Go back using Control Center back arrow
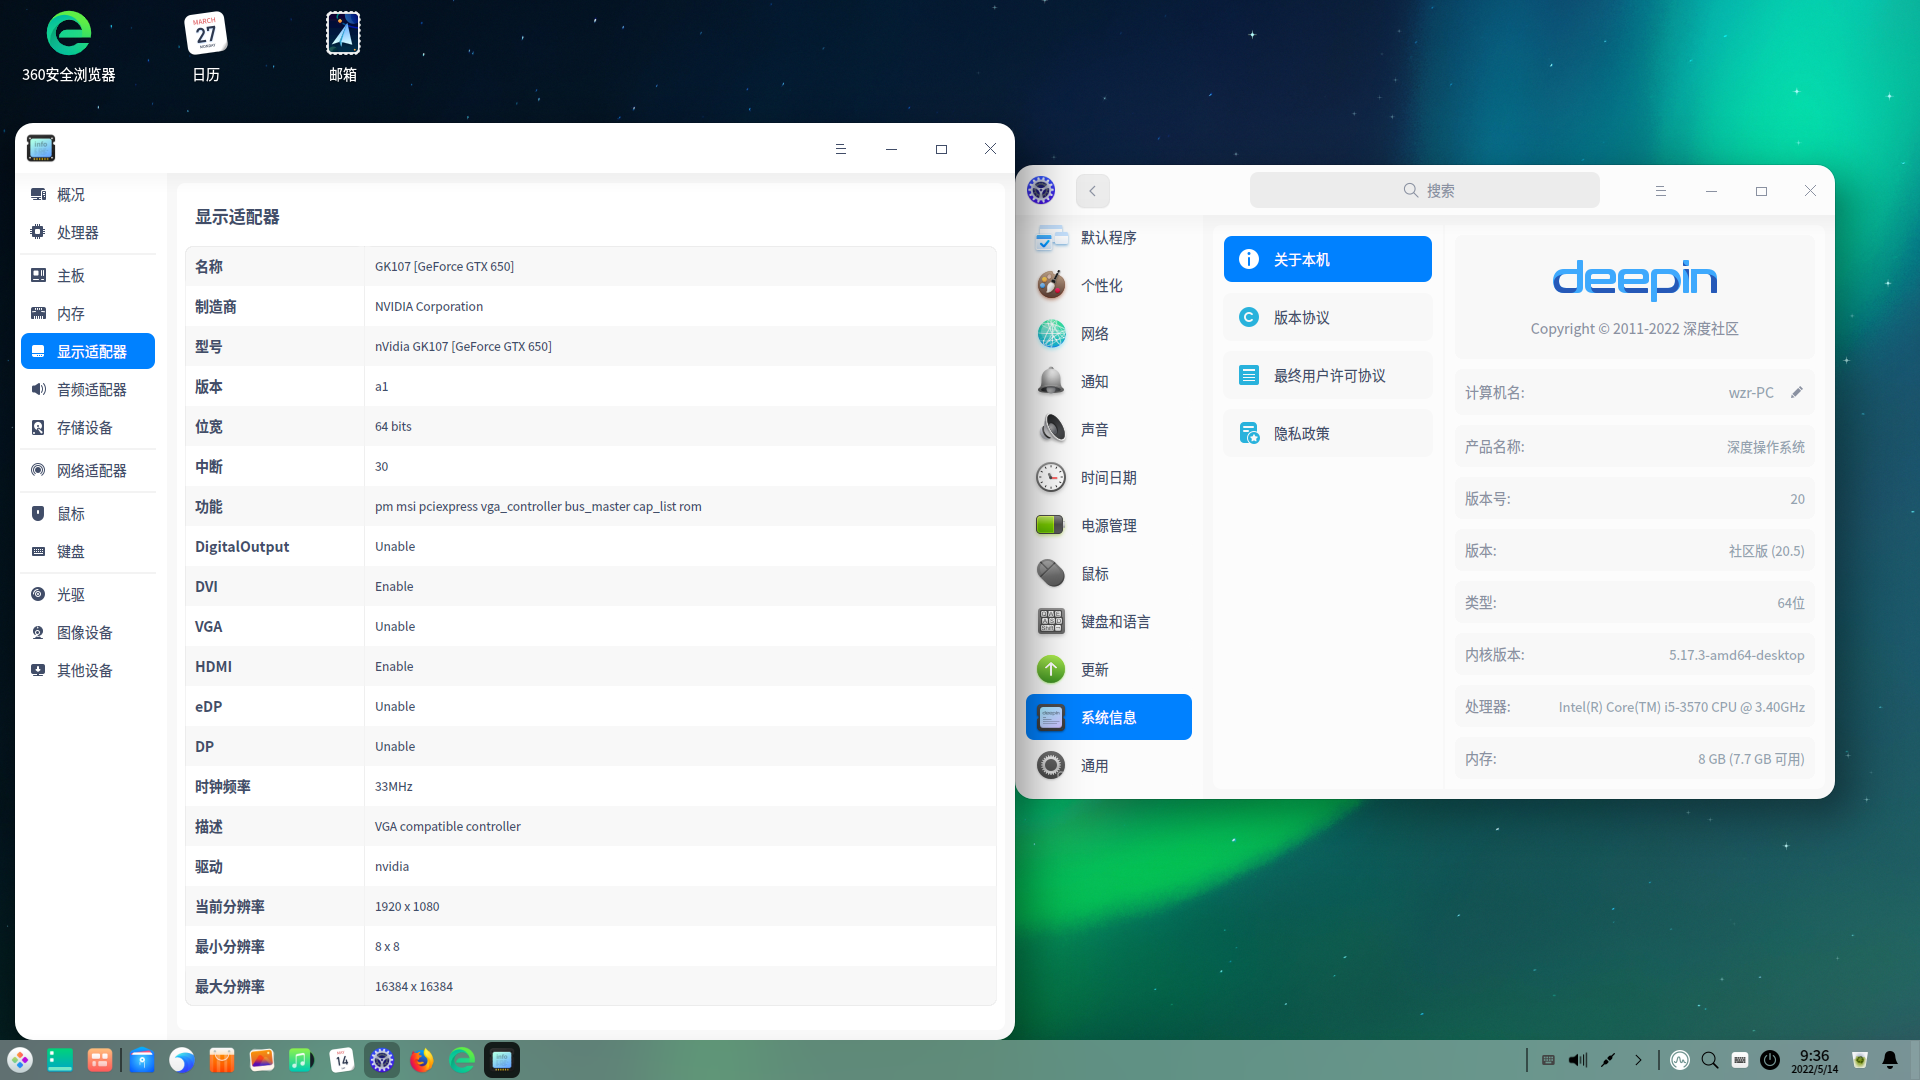Image resolution: width=1920 pixels, height=1080 pixels. [x=1091, y=190]
